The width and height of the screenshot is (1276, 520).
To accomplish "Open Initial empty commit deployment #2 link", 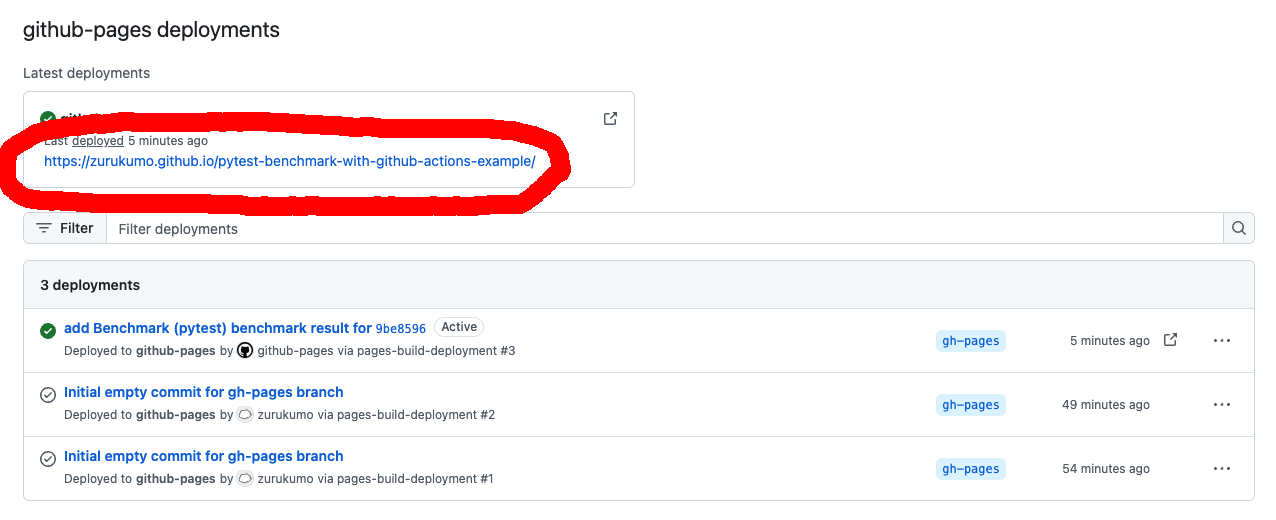I will 204,392.
